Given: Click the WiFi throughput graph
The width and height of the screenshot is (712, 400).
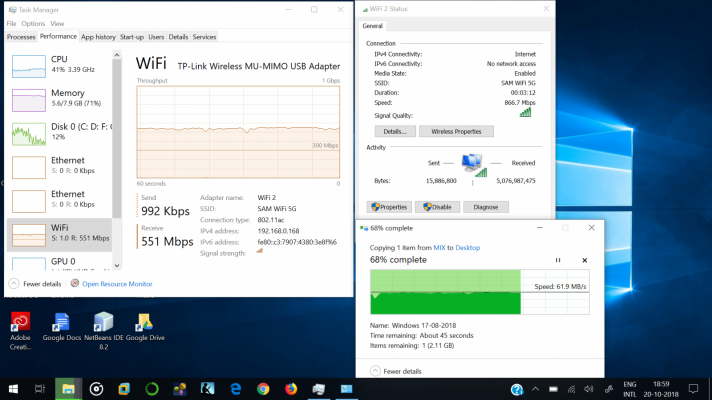Looking at the screenshot, I should (238, 132).
